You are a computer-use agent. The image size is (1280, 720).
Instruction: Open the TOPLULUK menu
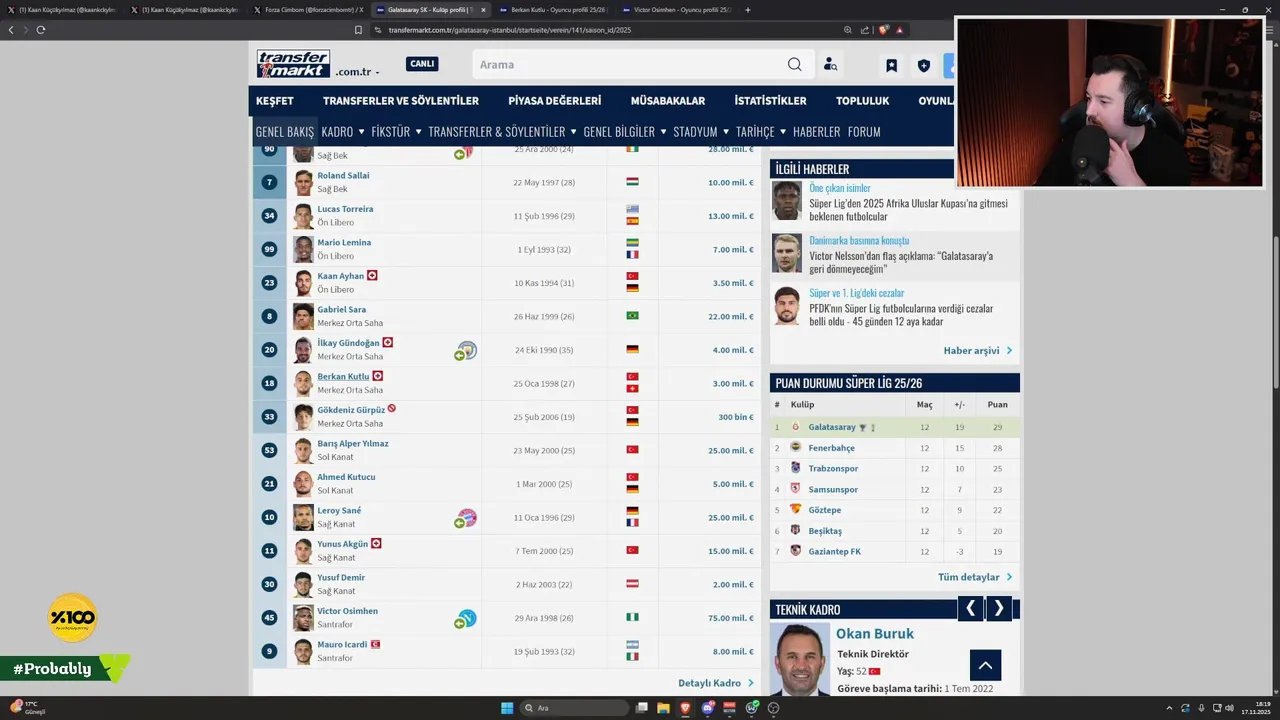pos(862,101)
